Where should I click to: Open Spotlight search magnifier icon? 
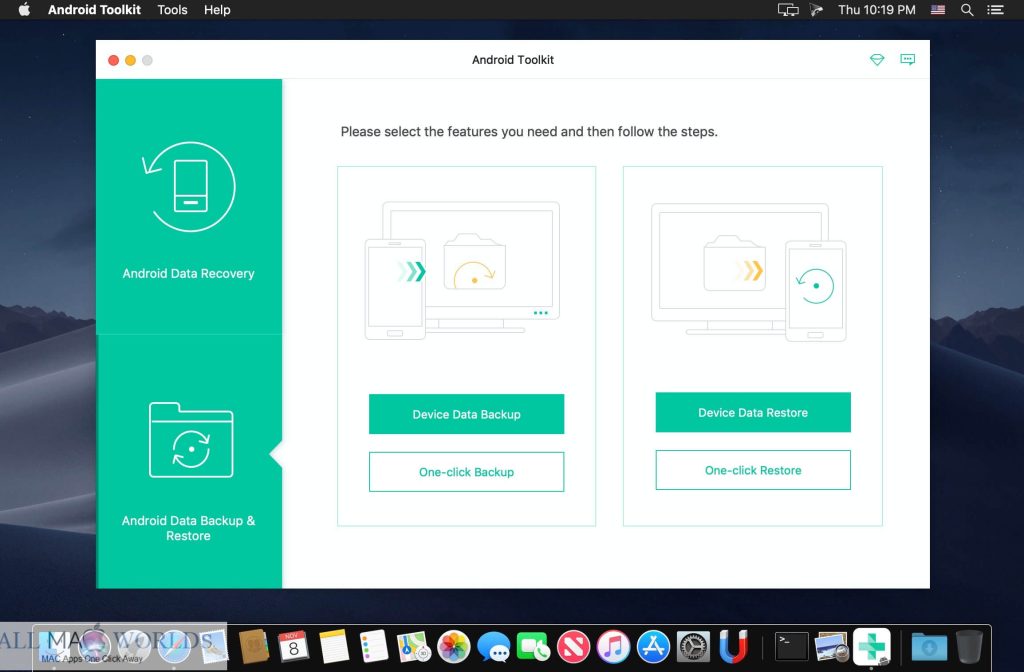967,10
